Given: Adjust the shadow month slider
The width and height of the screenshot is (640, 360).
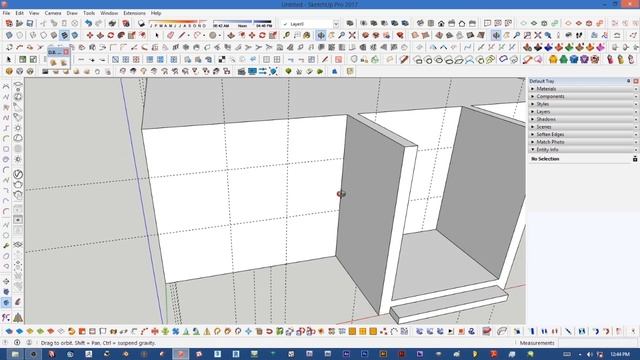Looking at the screenshot, I should coord(177,23).
